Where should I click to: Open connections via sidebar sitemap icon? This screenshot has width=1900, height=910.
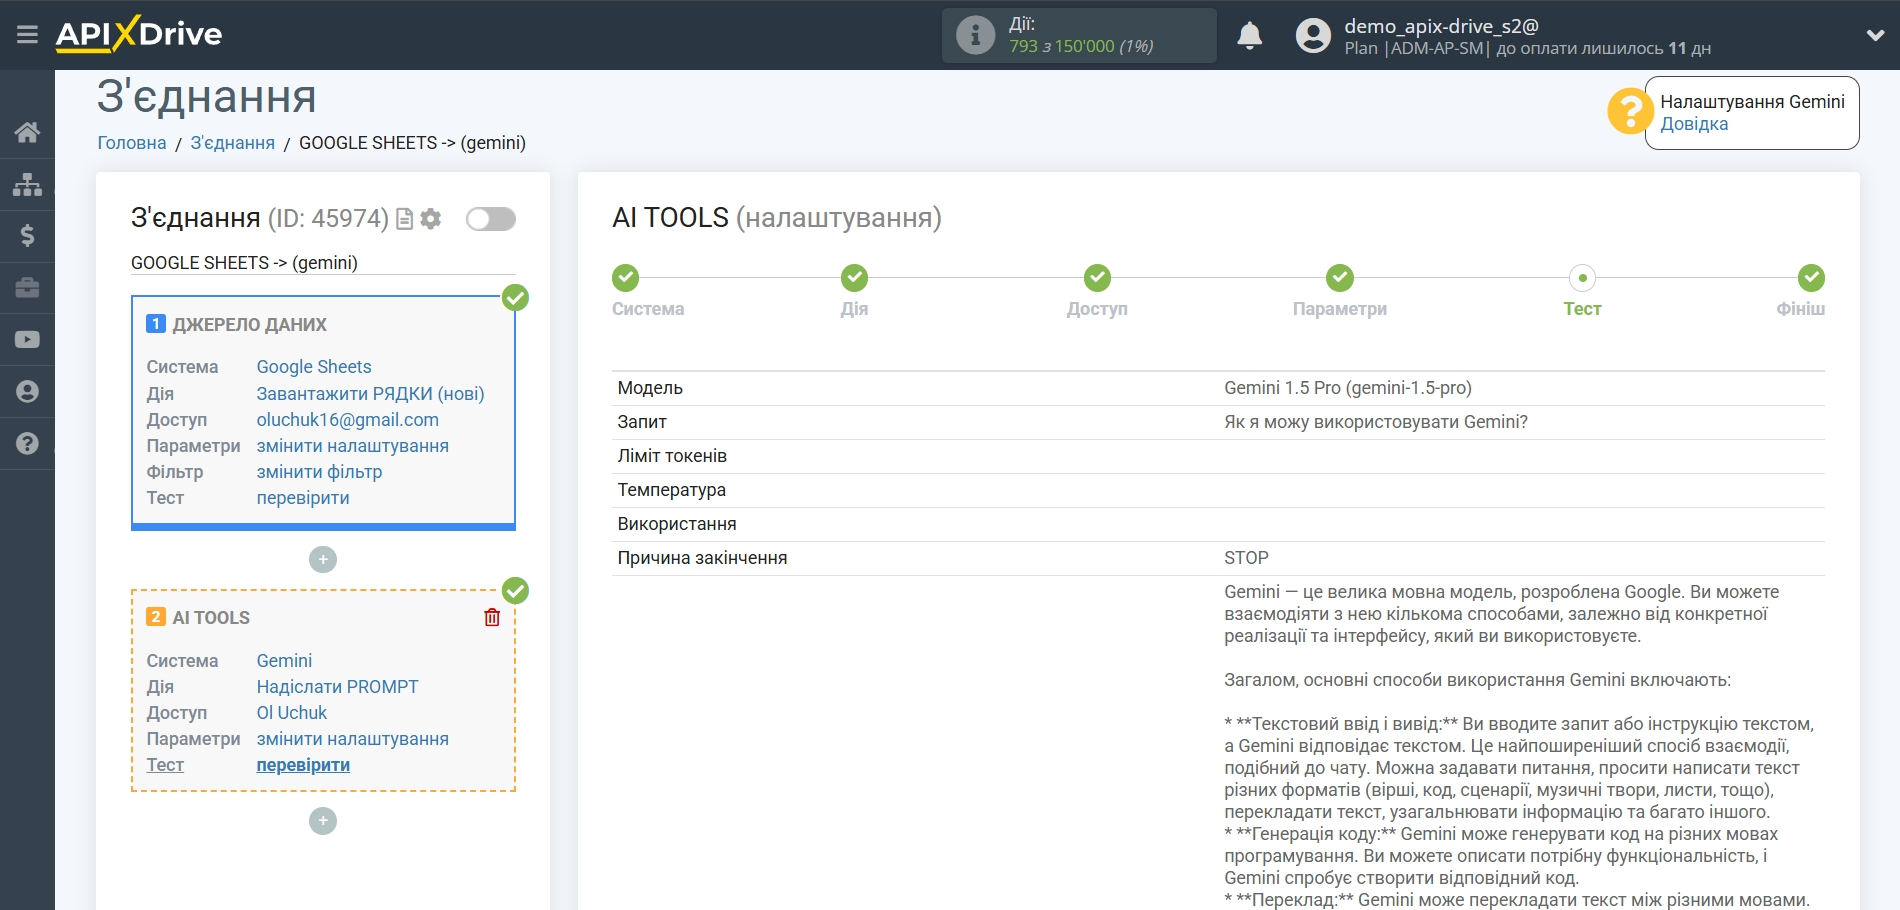(x=27, y=184)
